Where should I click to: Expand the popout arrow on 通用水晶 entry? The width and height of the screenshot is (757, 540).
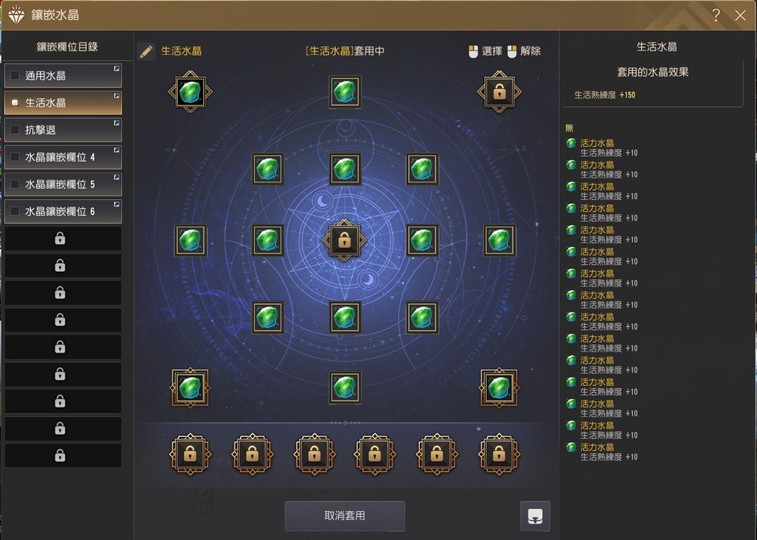point(116,69)
